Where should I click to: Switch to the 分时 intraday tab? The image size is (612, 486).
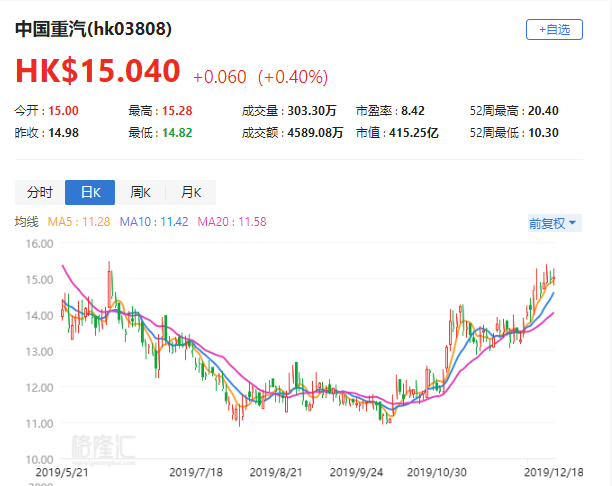[40, 193]
